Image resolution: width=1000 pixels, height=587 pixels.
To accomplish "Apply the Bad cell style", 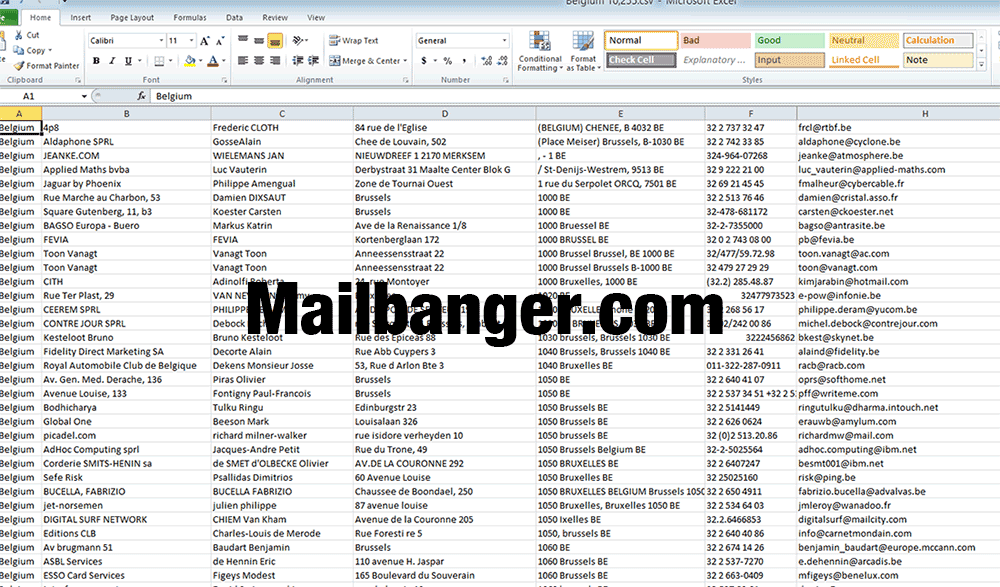I will (x=716, y=40).
